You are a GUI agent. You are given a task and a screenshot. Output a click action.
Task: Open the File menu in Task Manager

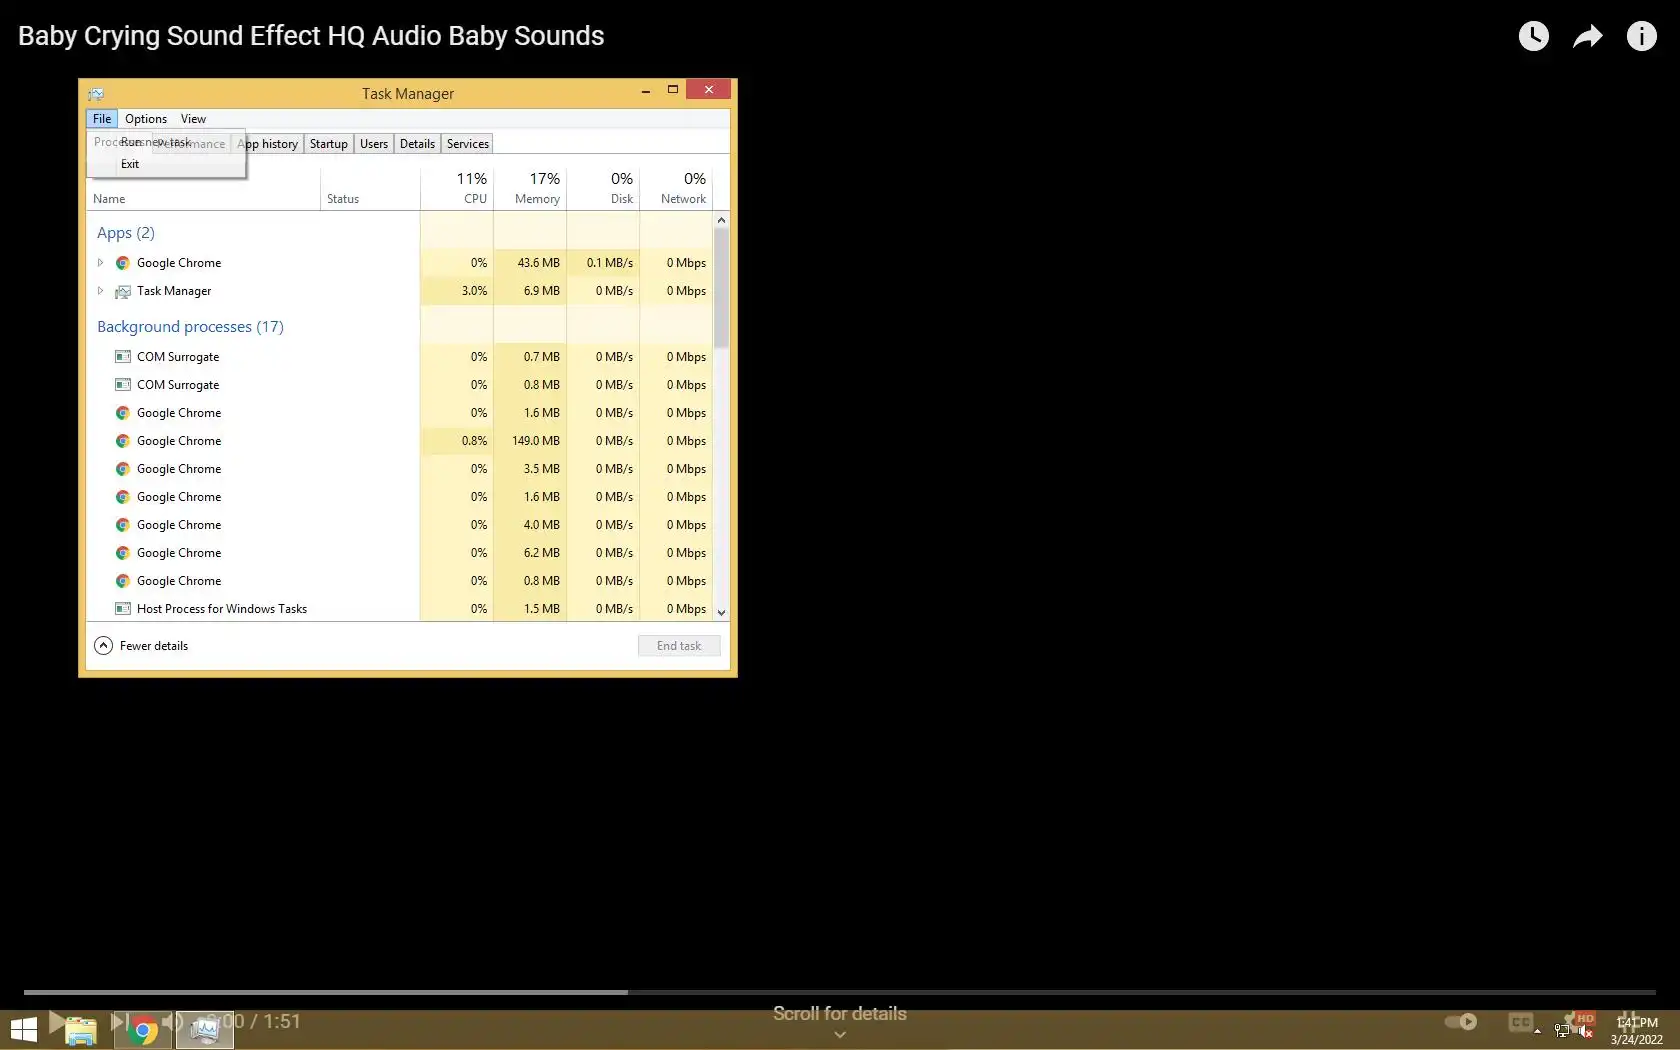pyautogui.click(x=102, y=119)
